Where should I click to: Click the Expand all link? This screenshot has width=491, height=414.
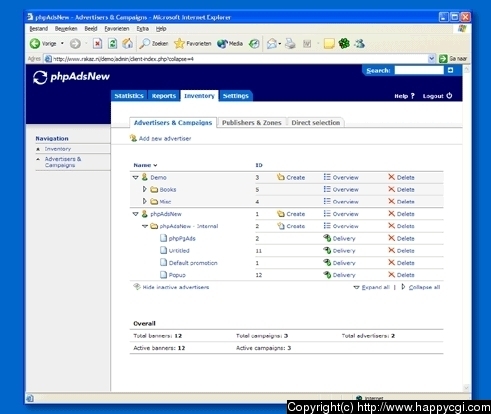(375, 287)
